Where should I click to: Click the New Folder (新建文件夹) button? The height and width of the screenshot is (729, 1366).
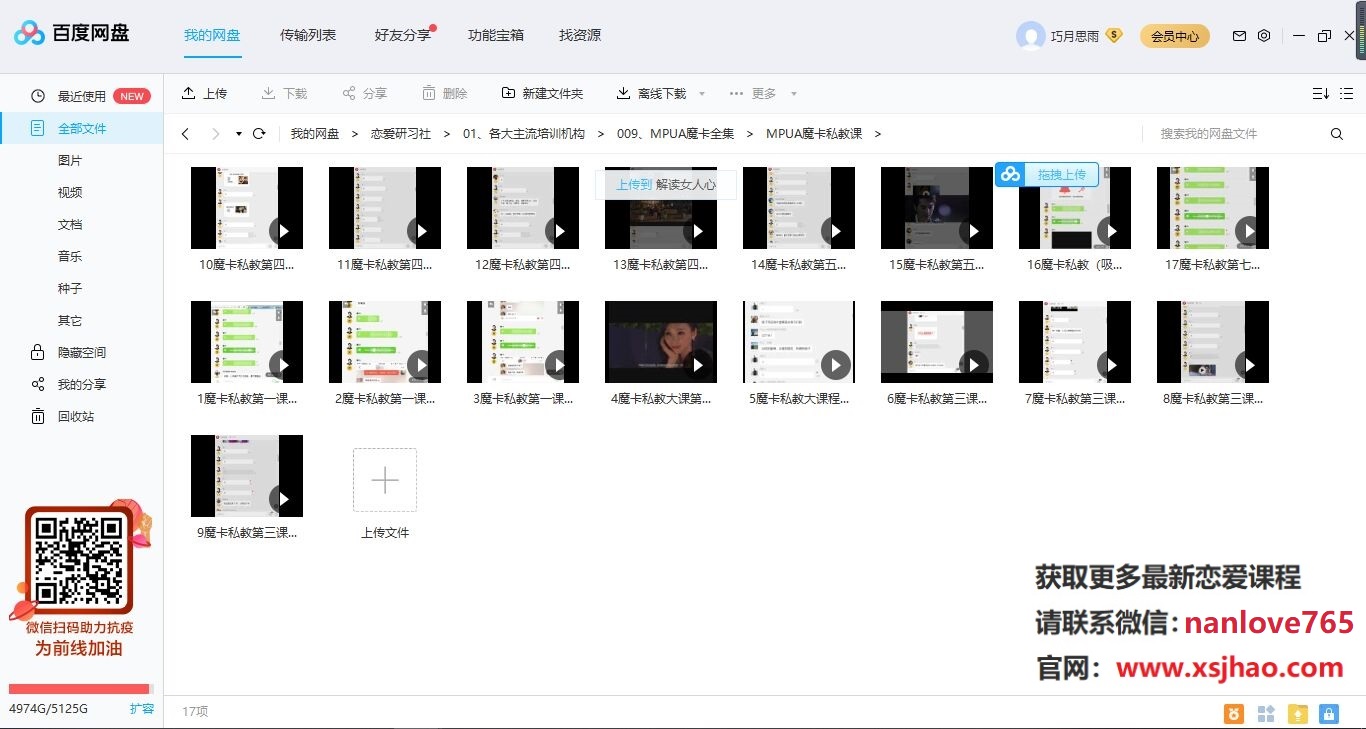coord(542,93)
